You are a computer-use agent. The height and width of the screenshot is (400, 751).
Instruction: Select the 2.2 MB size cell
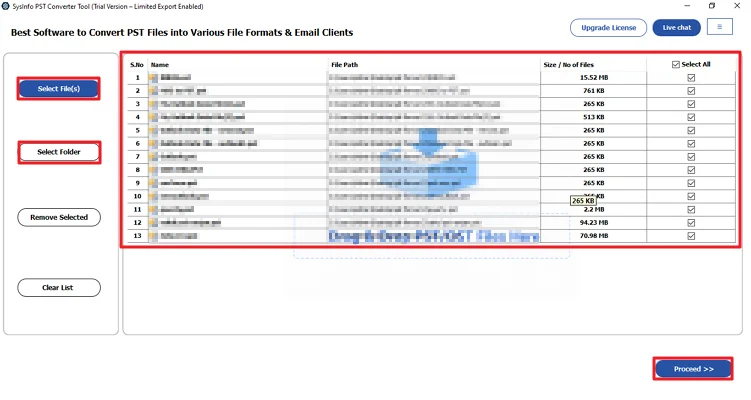pos(594,209)
